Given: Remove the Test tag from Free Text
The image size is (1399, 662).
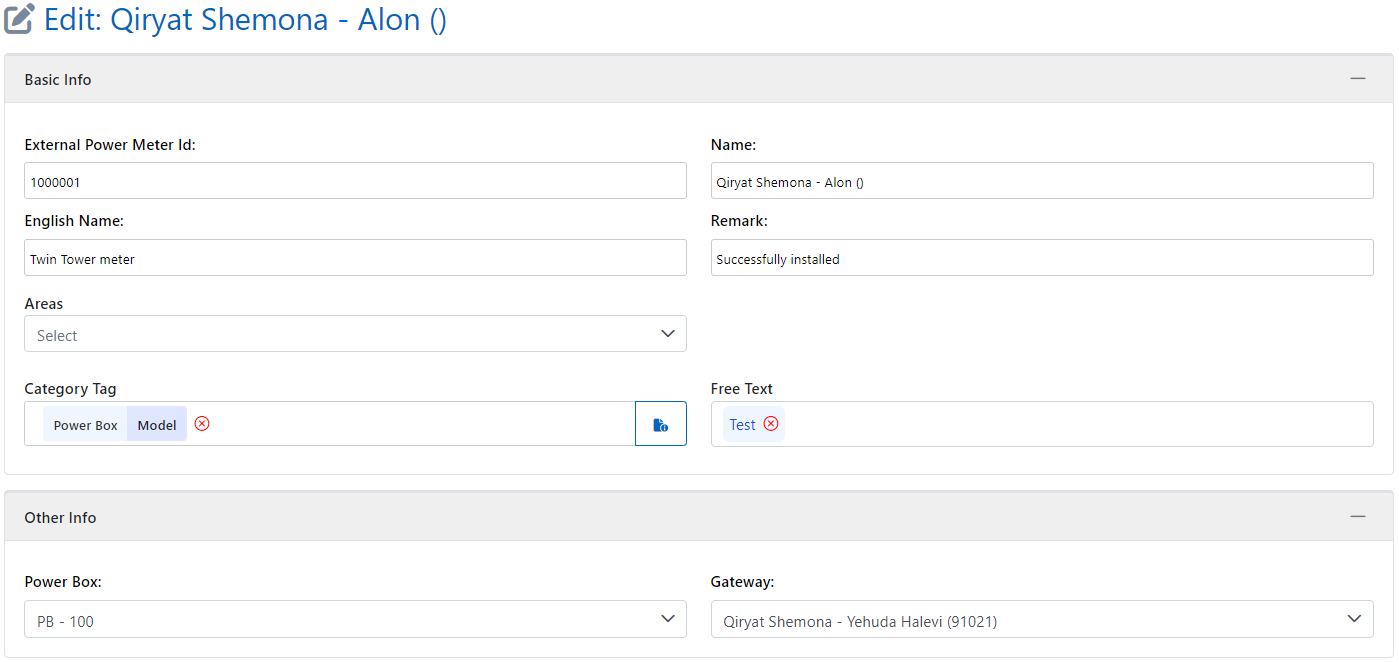Looking at the screenshot, I should 771,424.
